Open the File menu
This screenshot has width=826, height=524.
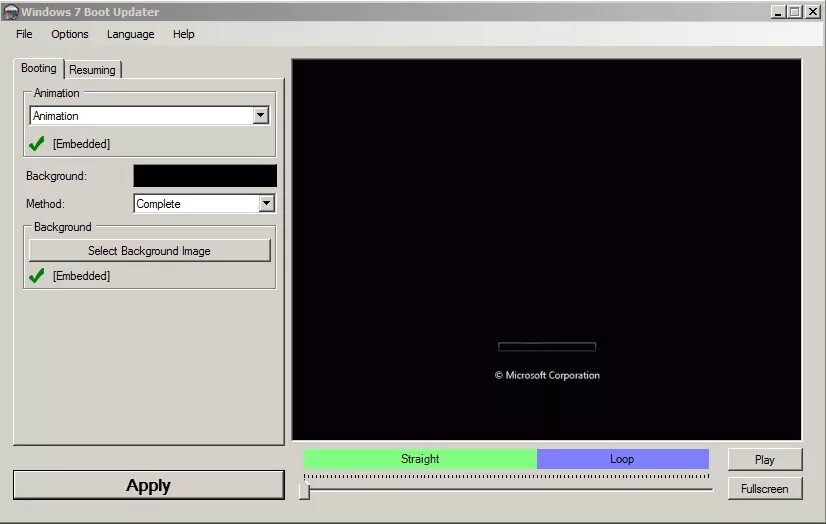coord(24,34)
